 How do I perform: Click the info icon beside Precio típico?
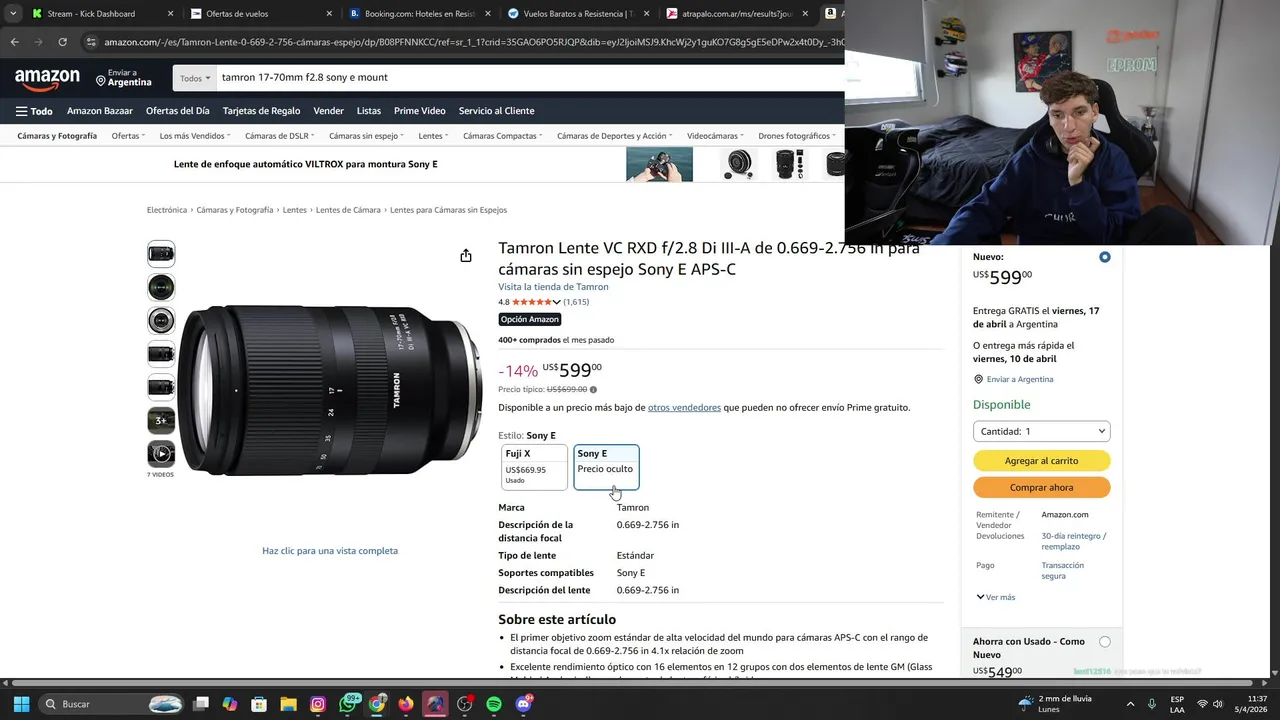coord(593,390)
